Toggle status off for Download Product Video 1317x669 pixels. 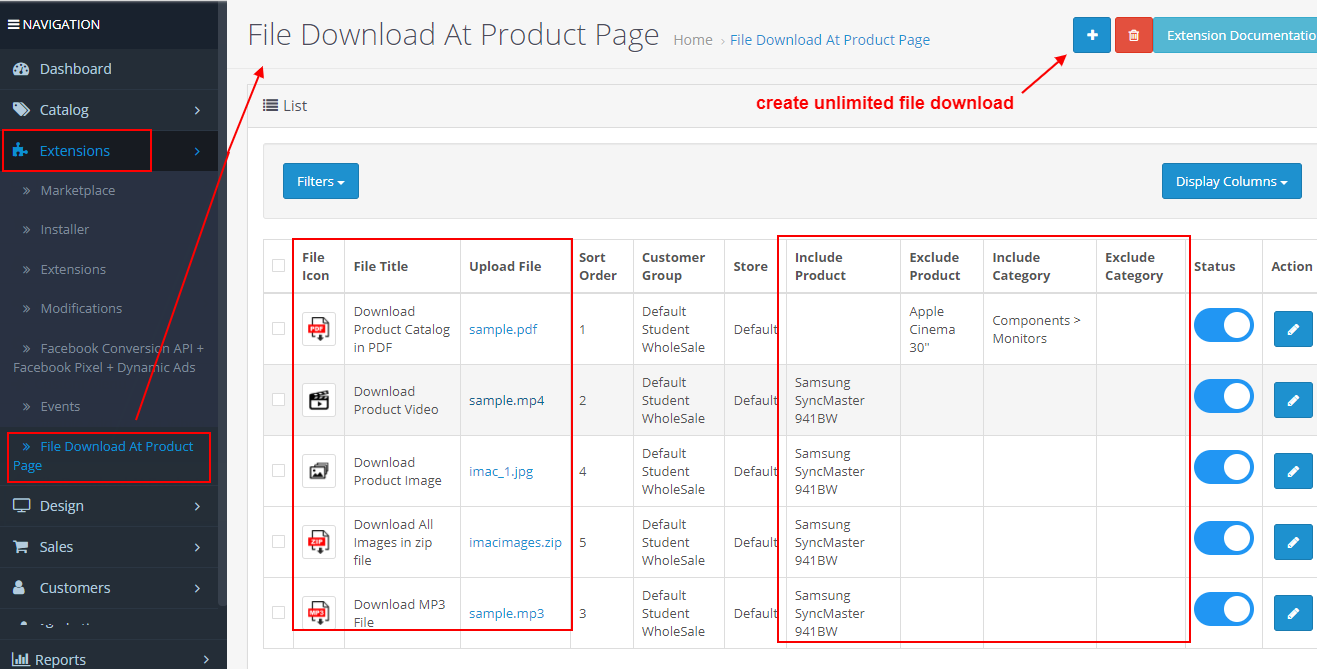[1223, 396]
